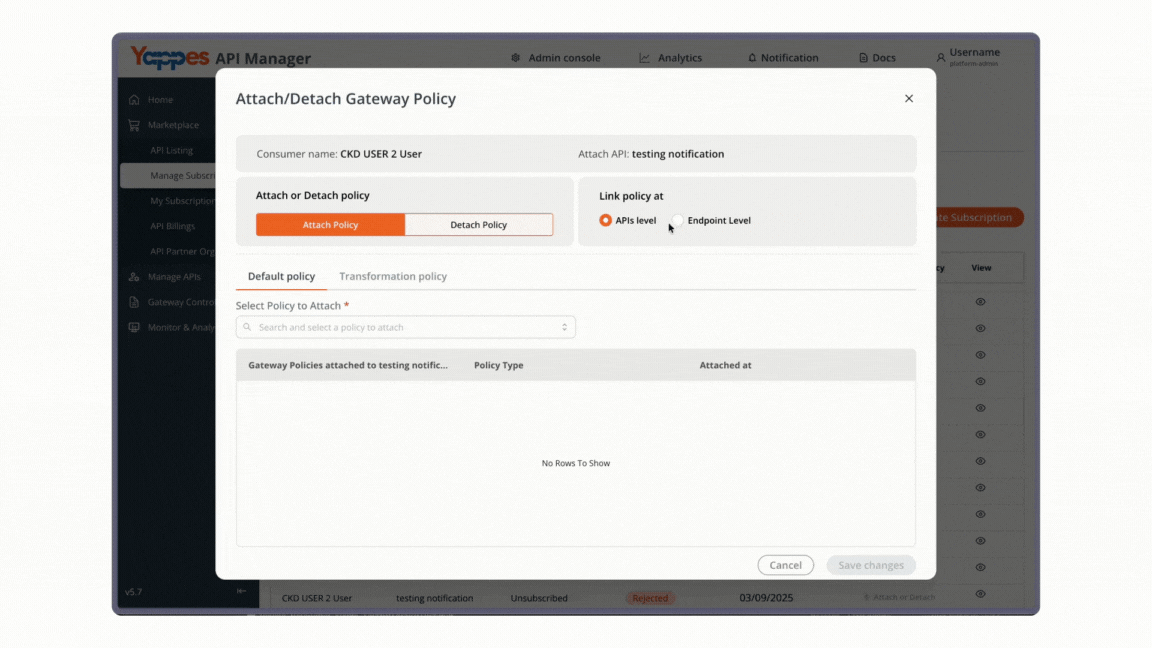Open Marketplace via its cart icon
Screen dimensions: 1152x648
[x=134, y=125]
